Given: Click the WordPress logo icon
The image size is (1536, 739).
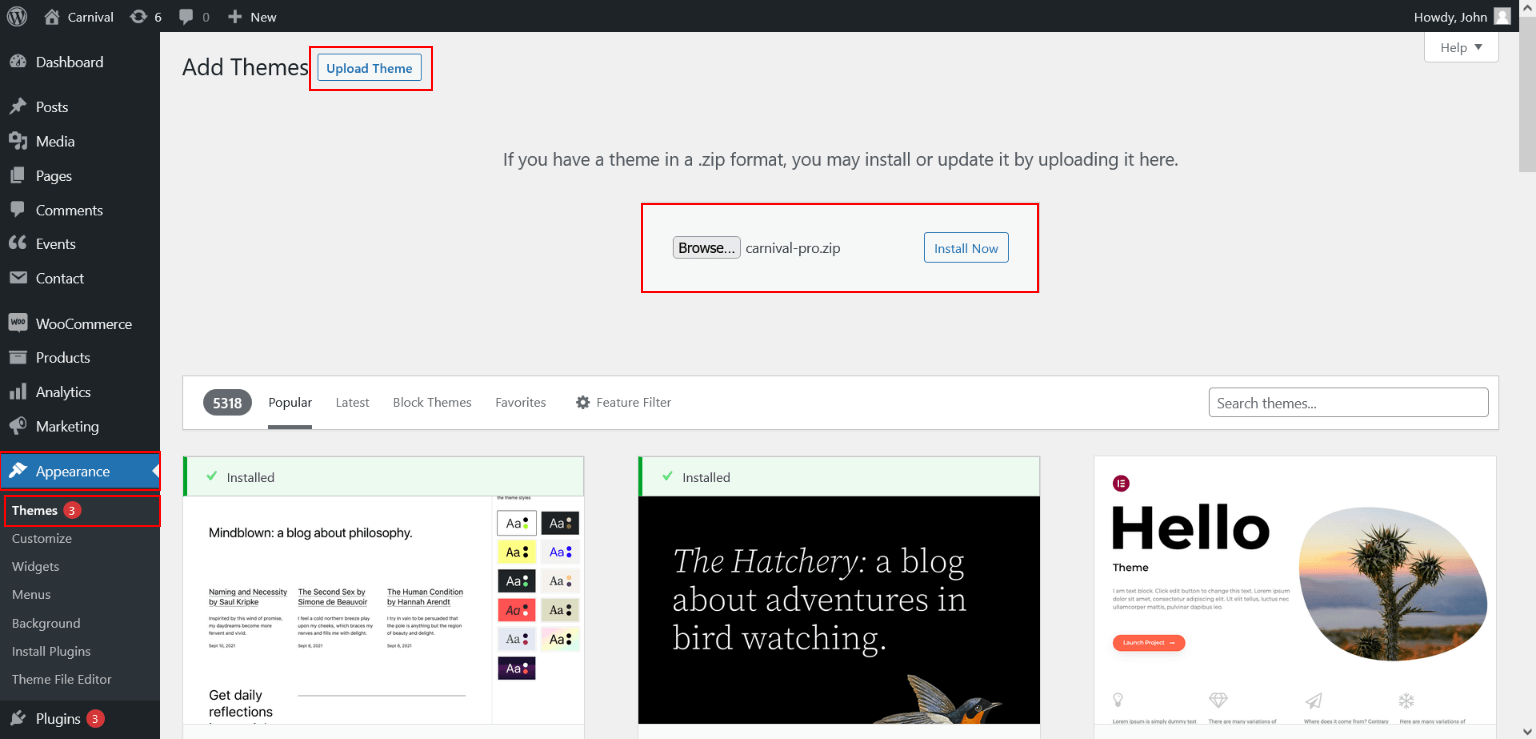Looking at the screenshot, I should pos(17,16).
